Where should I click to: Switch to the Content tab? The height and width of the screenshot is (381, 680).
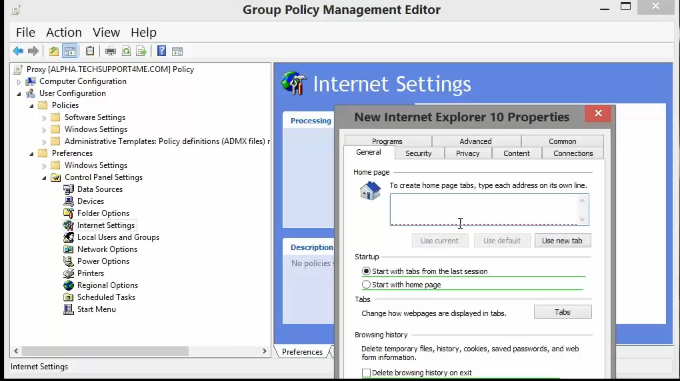click(x=517, y=153)
